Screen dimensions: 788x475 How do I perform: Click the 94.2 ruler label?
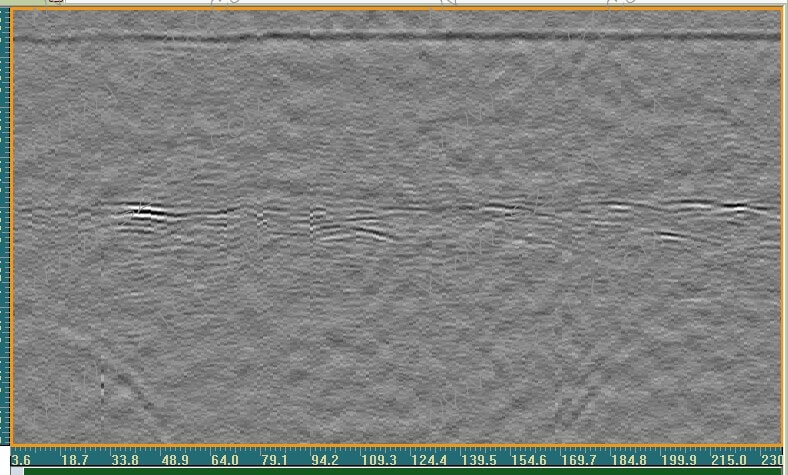[325, 459]
